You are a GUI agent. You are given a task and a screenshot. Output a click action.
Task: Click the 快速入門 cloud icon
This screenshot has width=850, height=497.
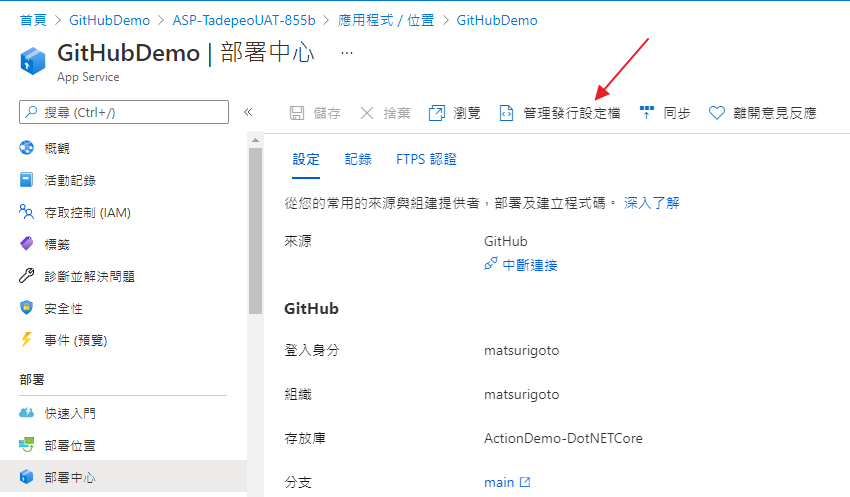(x=26, y=413)
